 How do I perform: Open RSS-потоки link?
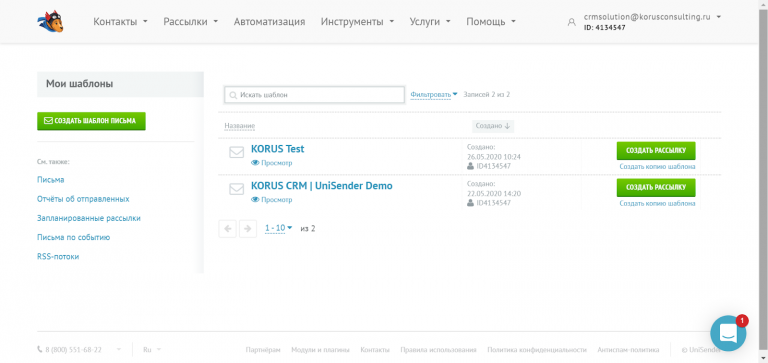tap(58, 256)
